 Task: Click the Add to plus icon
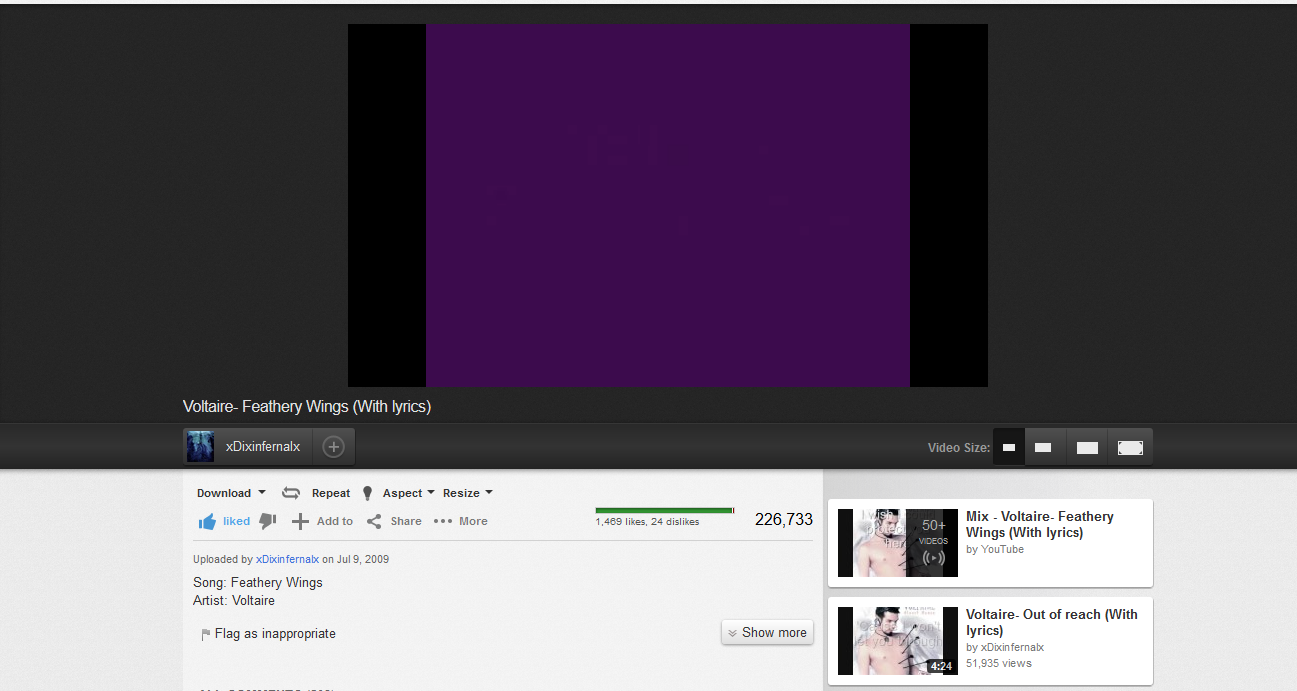coord(300,520)
